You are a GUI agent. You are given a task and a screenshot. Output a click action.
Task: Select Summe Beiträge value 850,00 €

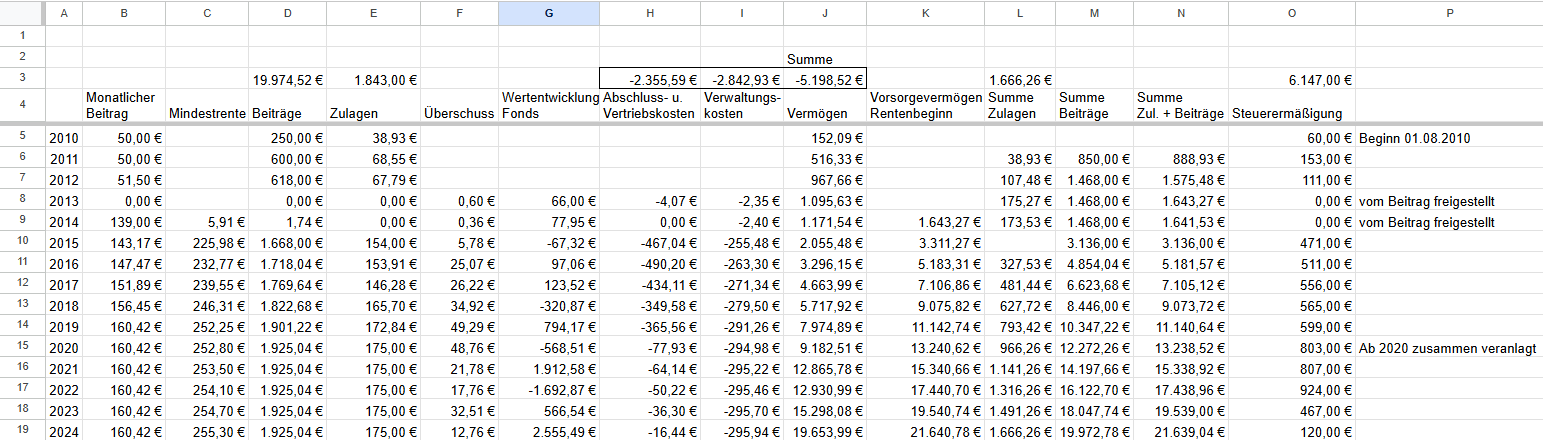tap(1094, 159)
